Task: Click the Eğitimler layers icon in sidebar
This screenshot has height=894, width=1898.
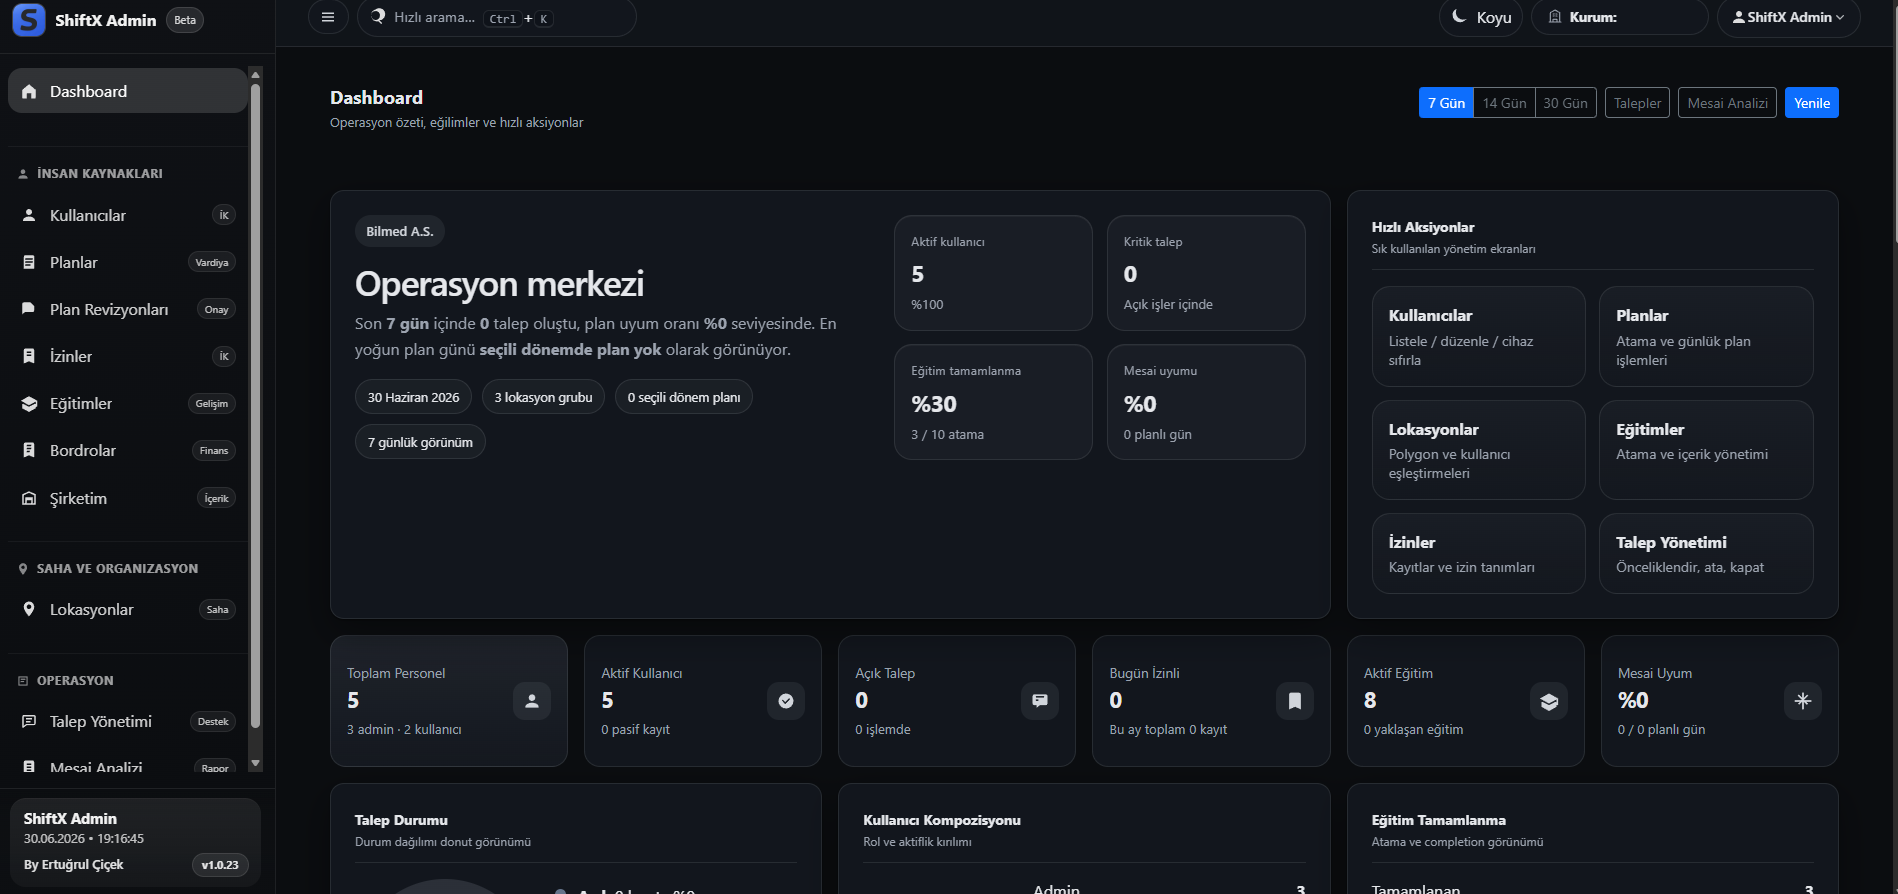Action: pyautogui.click(x=29, y=404)
